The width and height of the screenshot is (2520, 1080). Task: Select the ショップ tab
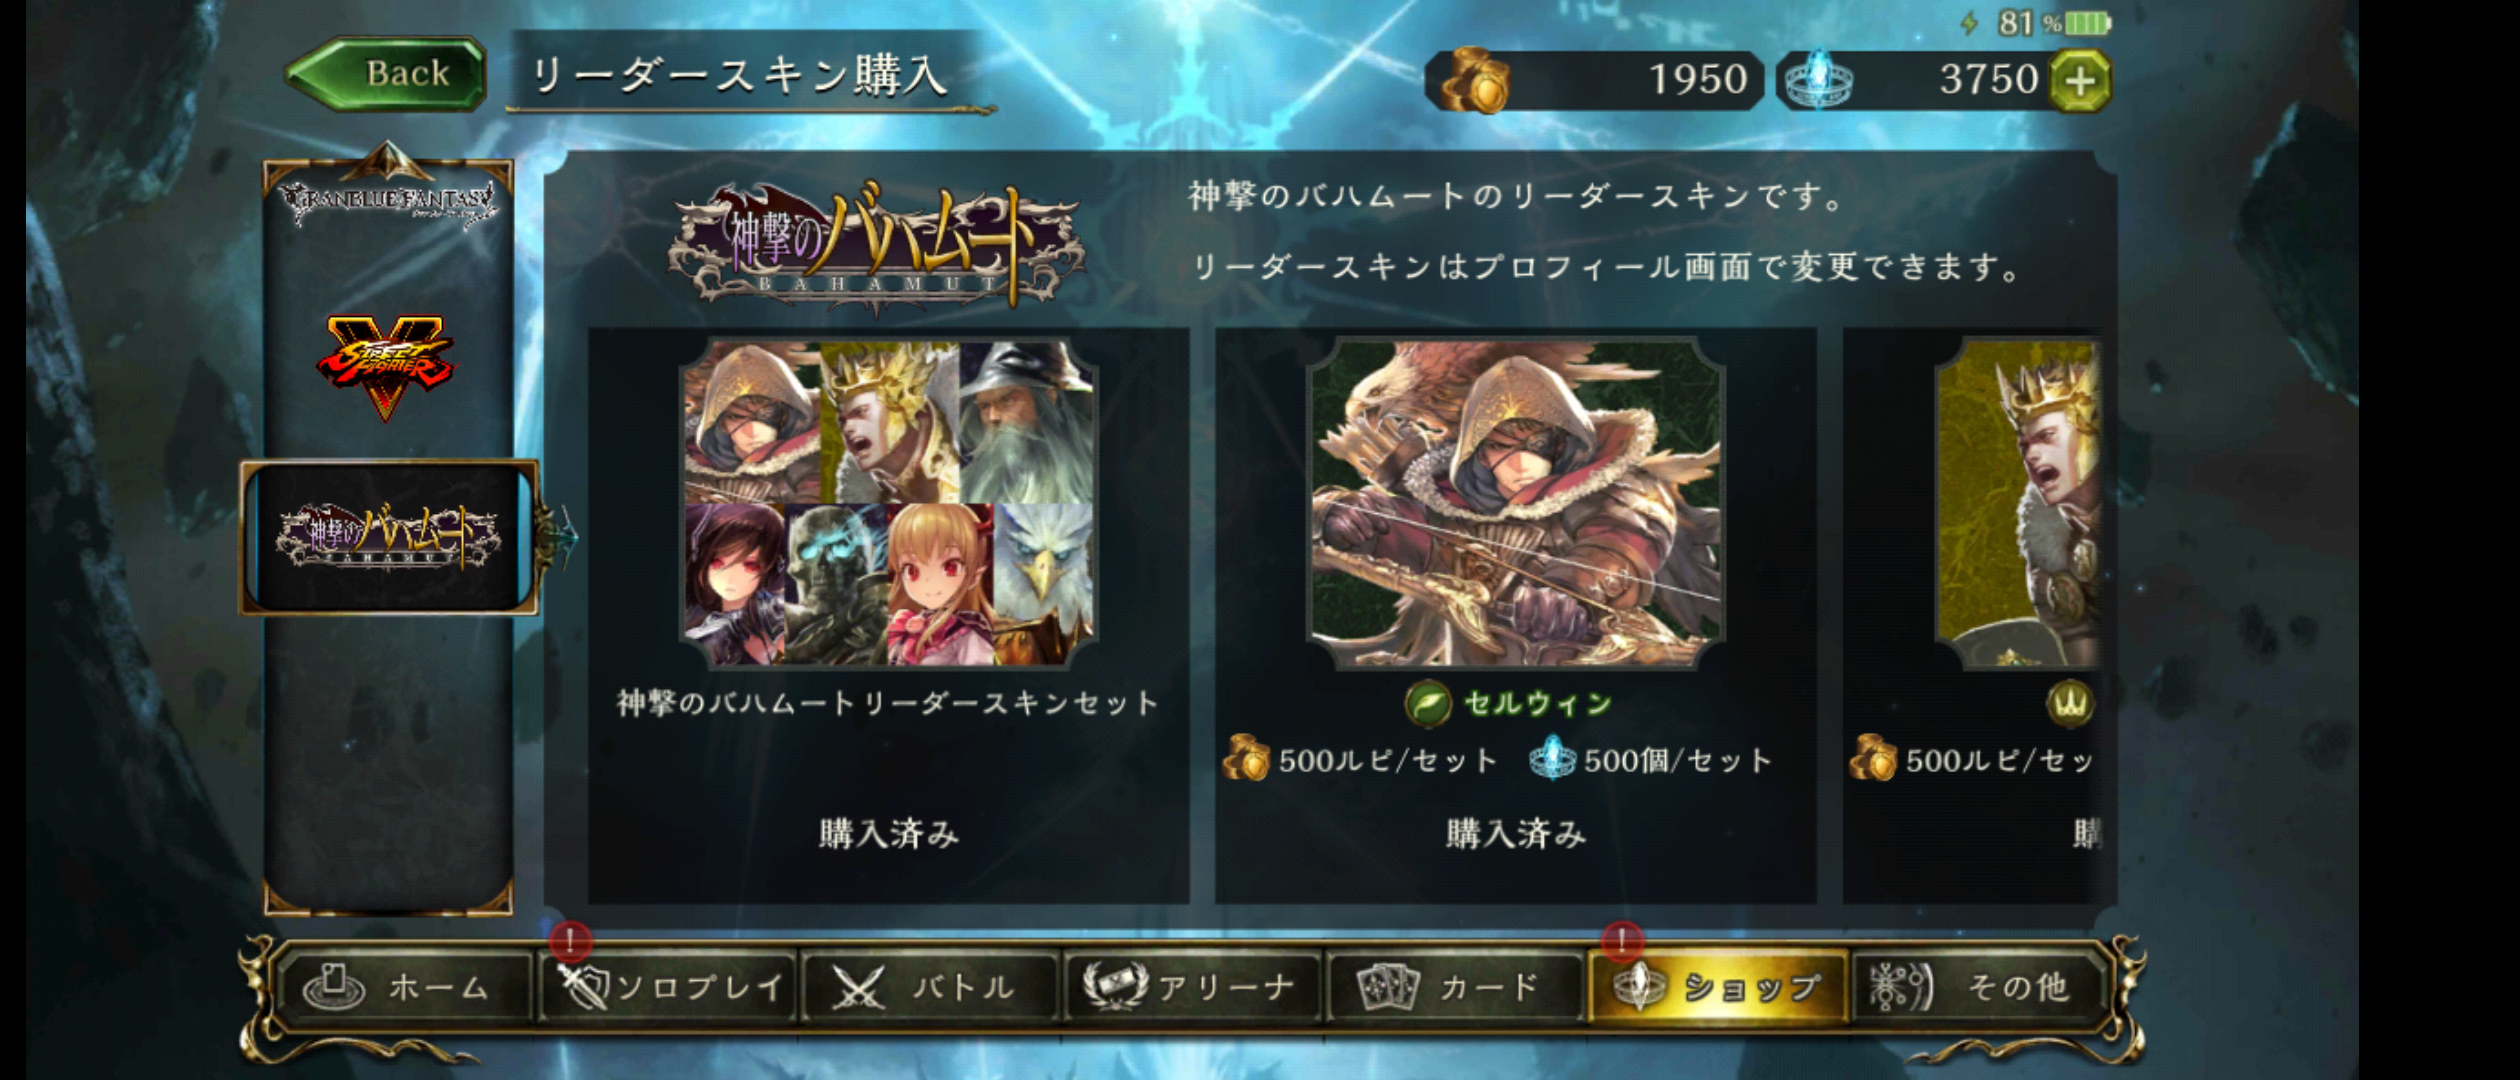[x=1717, y=987]
